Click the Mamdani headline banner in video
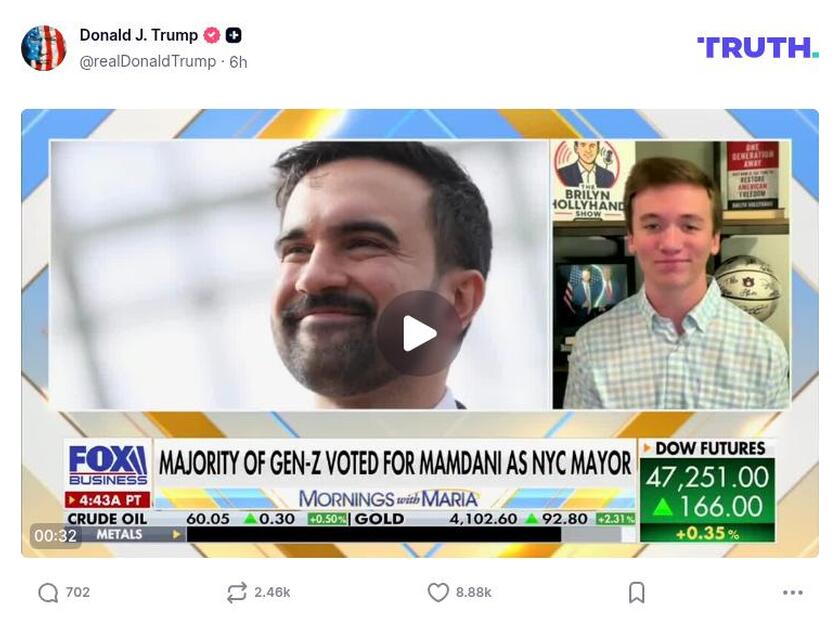This screenshot has height=631, width=840. (x=395, y=463)
